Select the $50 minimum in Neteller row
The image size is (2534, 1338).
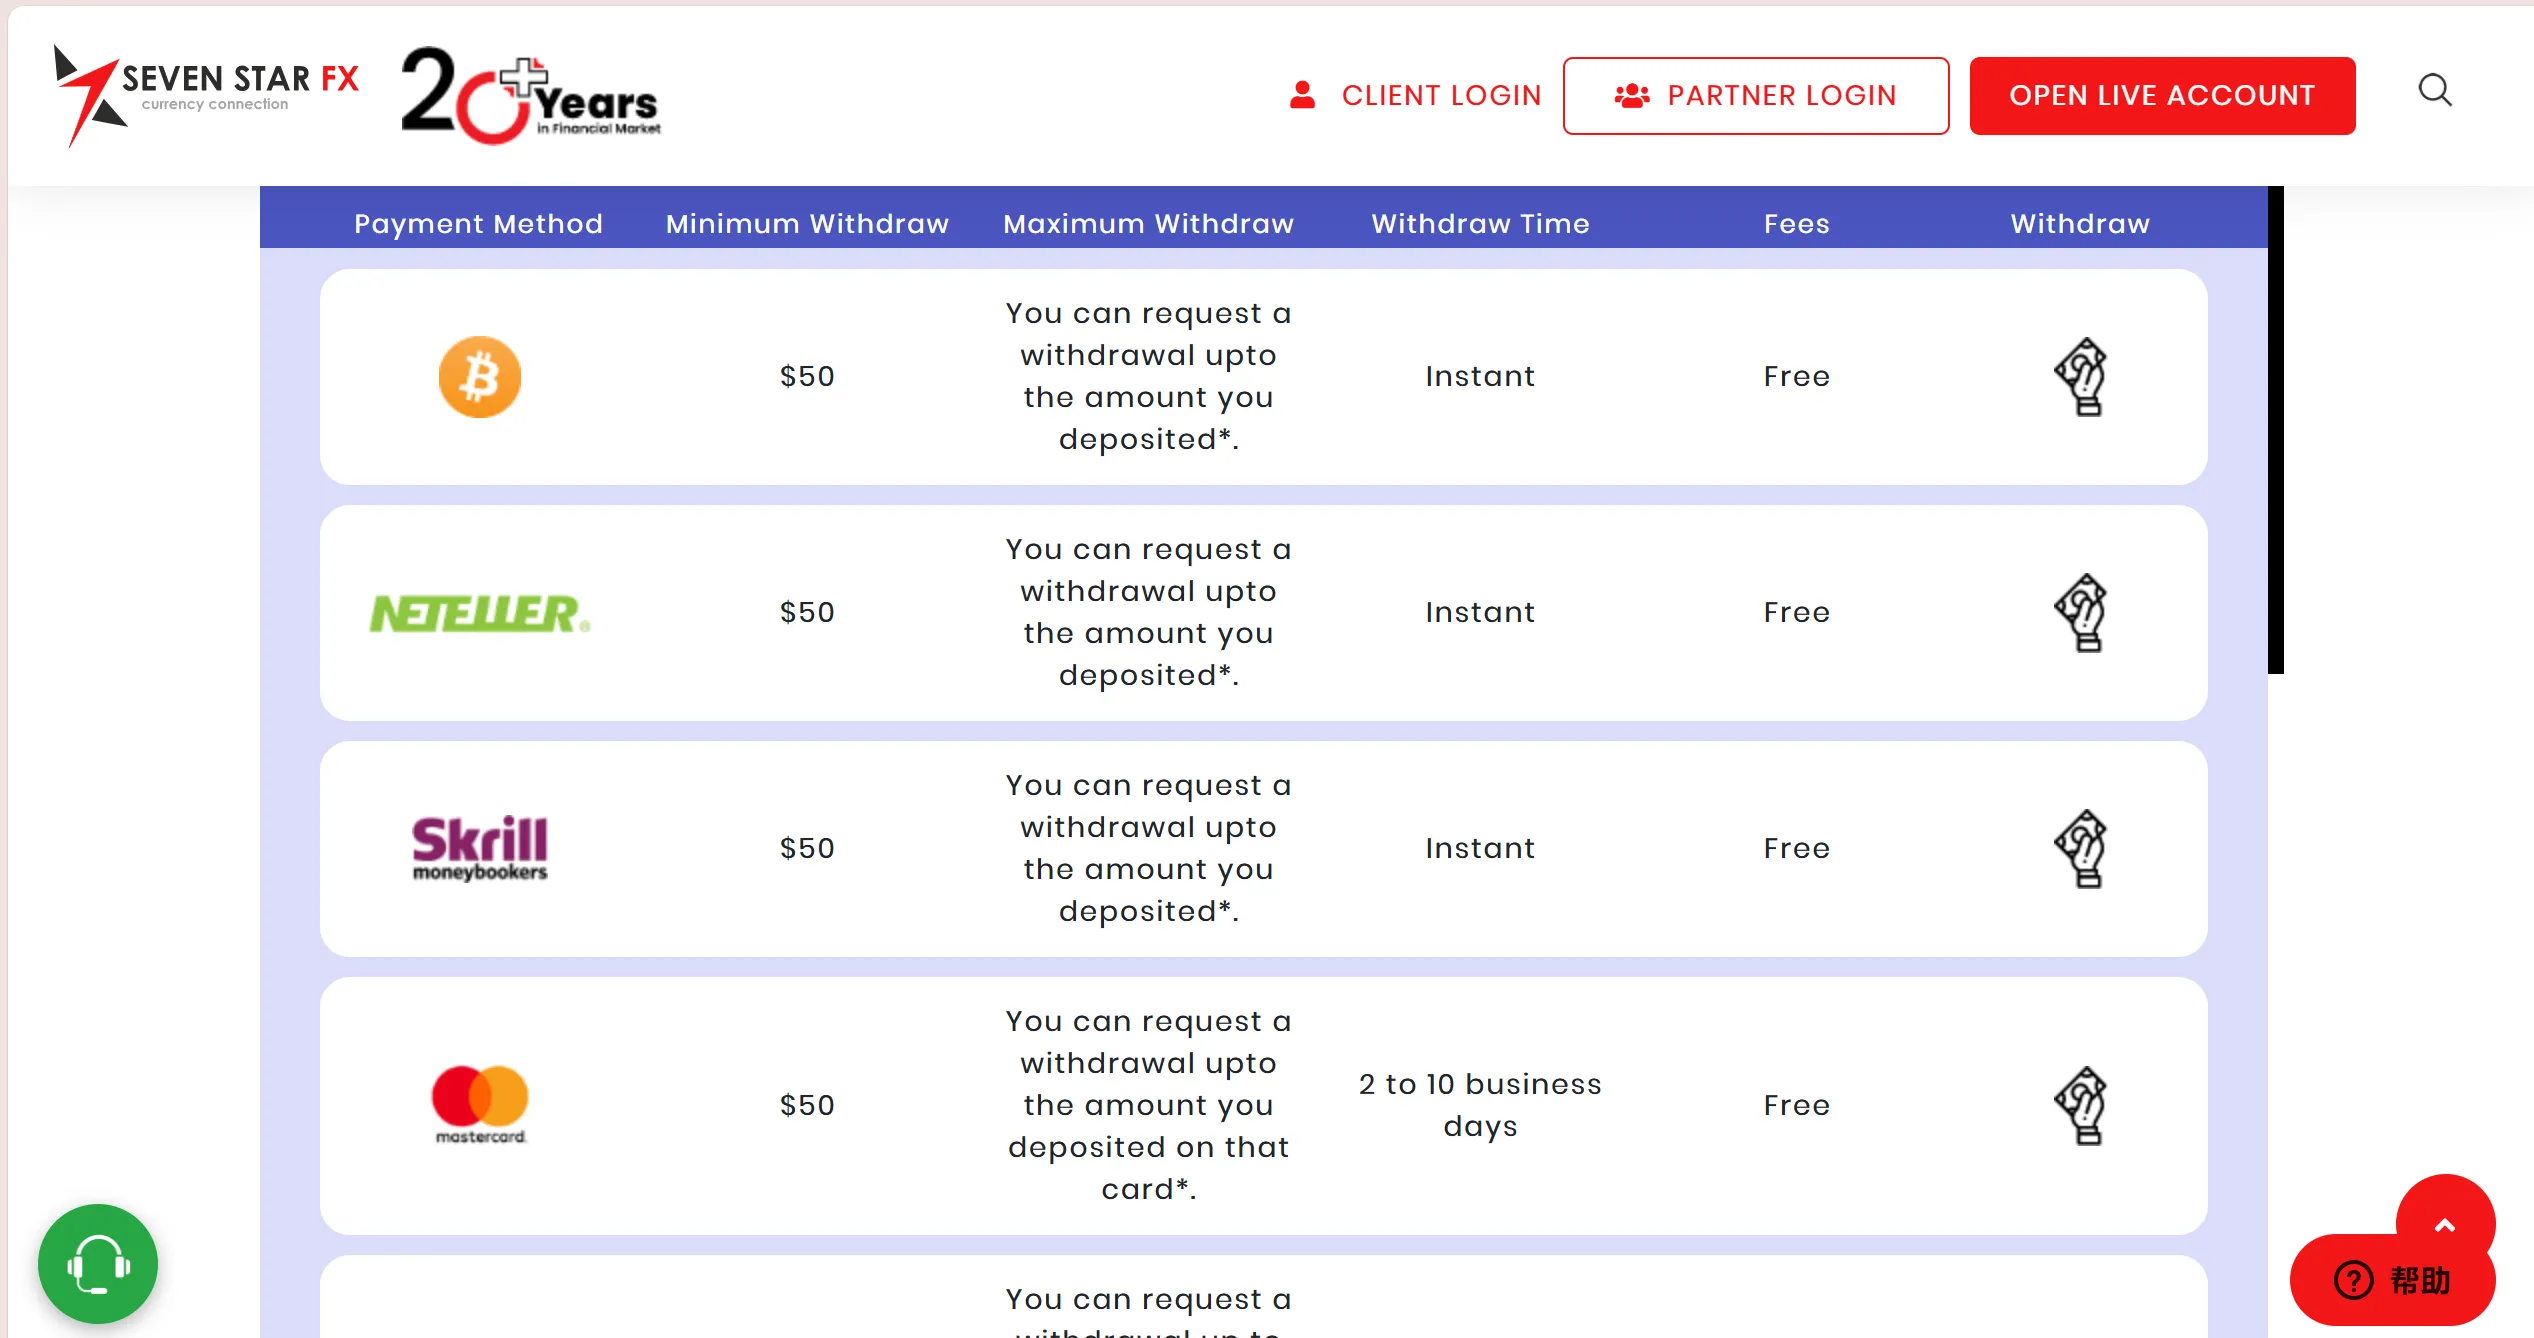click(807, 613)
